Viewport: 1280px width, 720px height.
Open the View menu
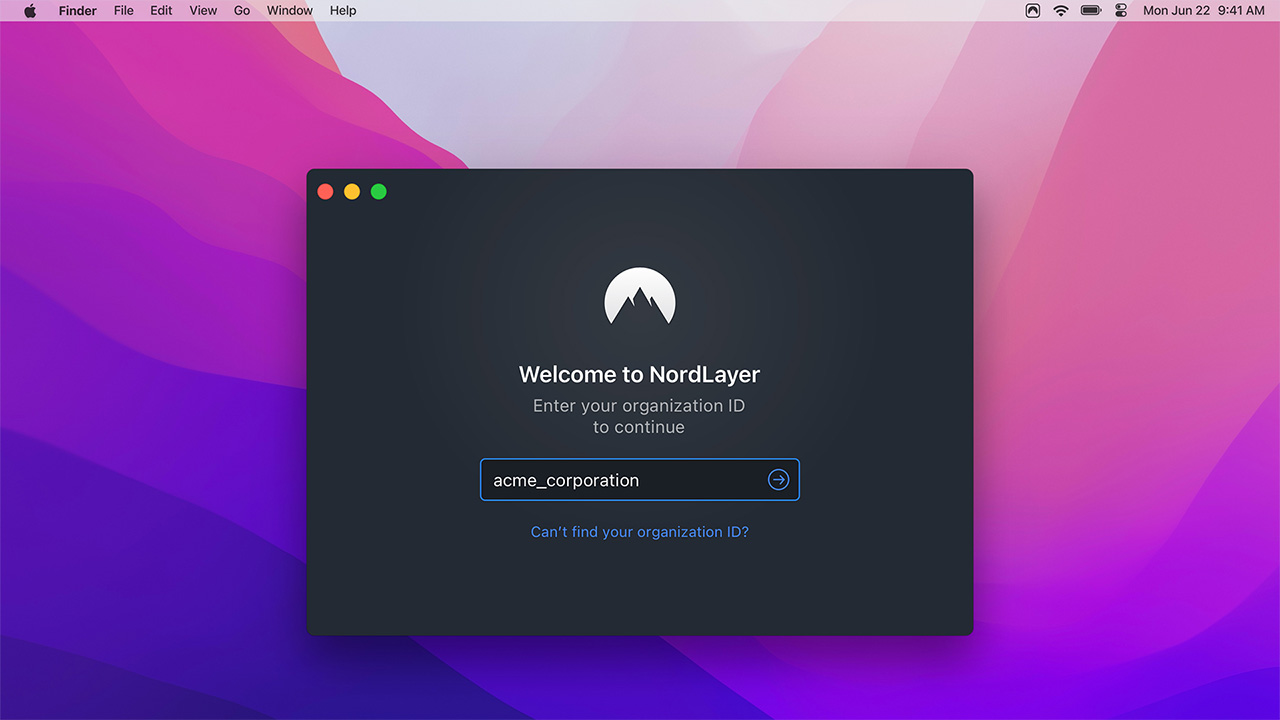coord(202,11)
